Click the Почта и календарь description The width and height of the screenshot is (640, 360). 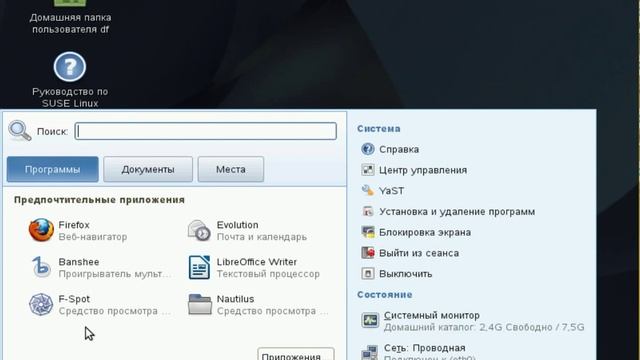pyautogui.click(x=262, y=237)
